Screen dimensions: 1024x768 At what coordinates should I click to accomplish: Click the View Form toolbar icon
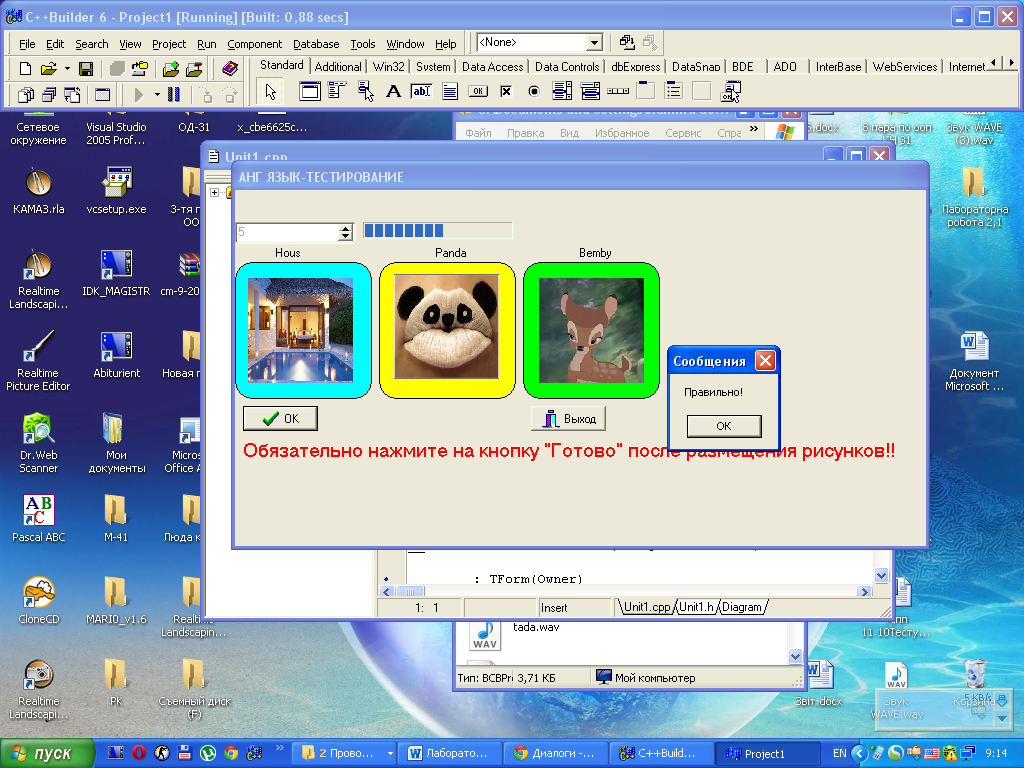click(x=49, y=95)
